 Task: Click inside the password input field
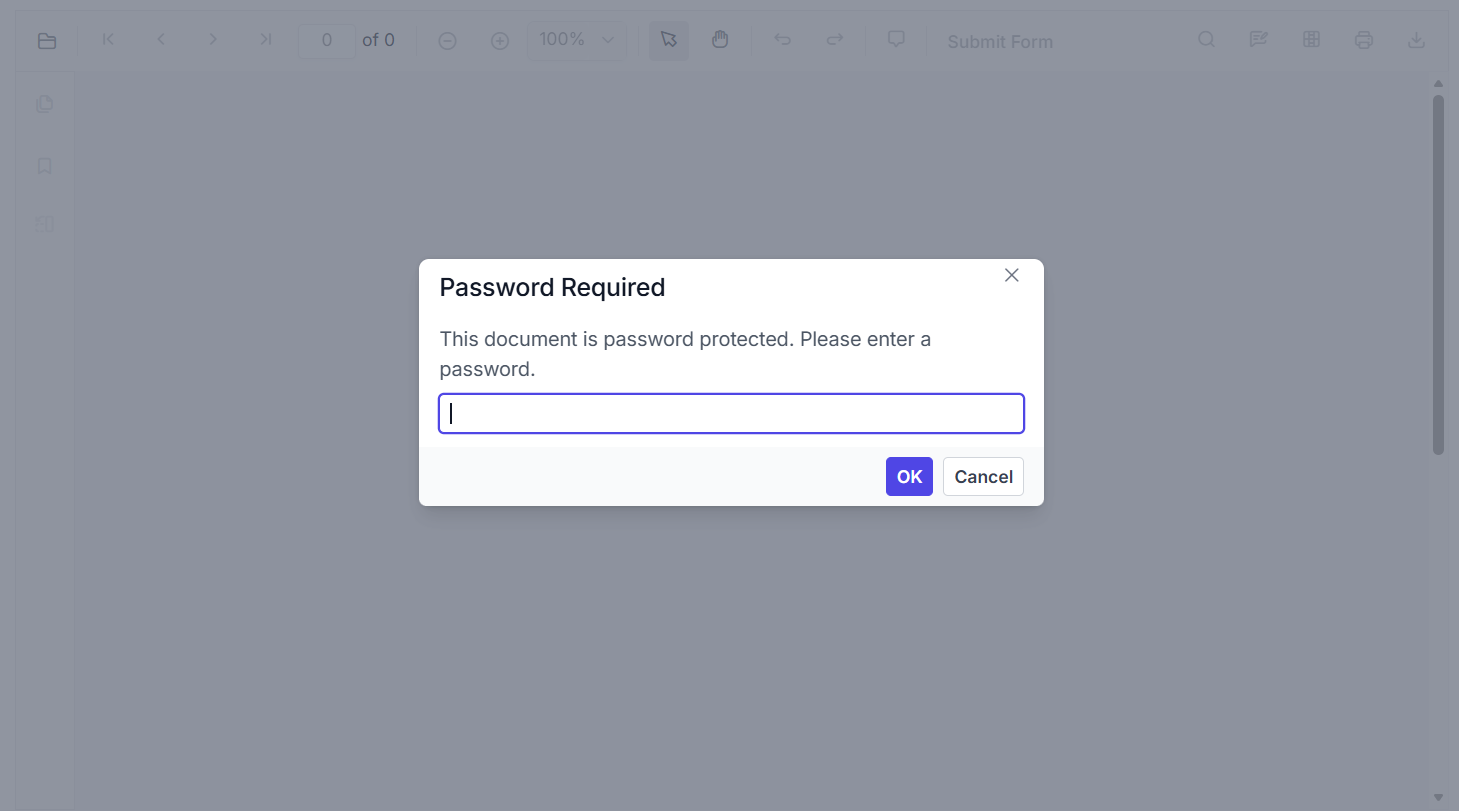731,413
